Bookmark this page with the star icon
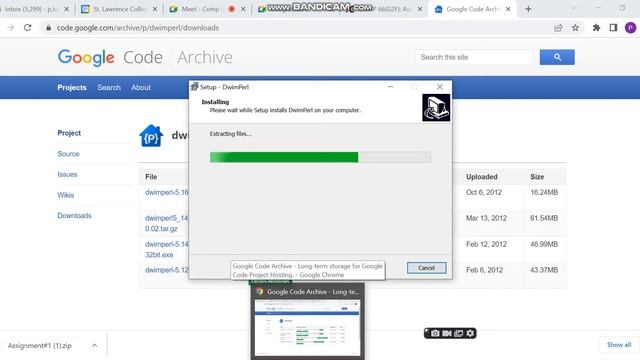640x360 pixels. click(x=575, y=28)
